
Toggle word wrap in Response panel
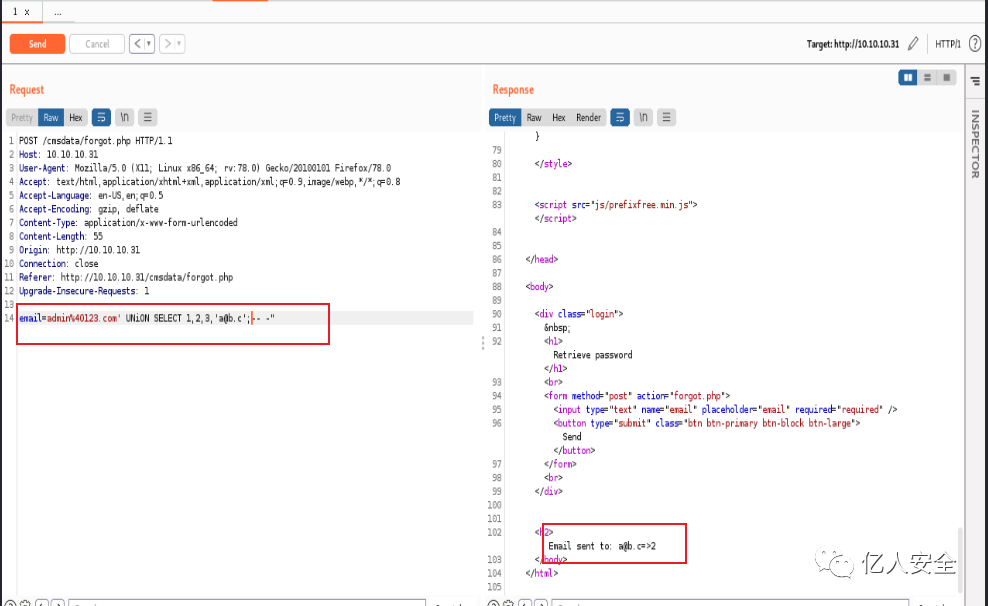[x=619, y=117]
